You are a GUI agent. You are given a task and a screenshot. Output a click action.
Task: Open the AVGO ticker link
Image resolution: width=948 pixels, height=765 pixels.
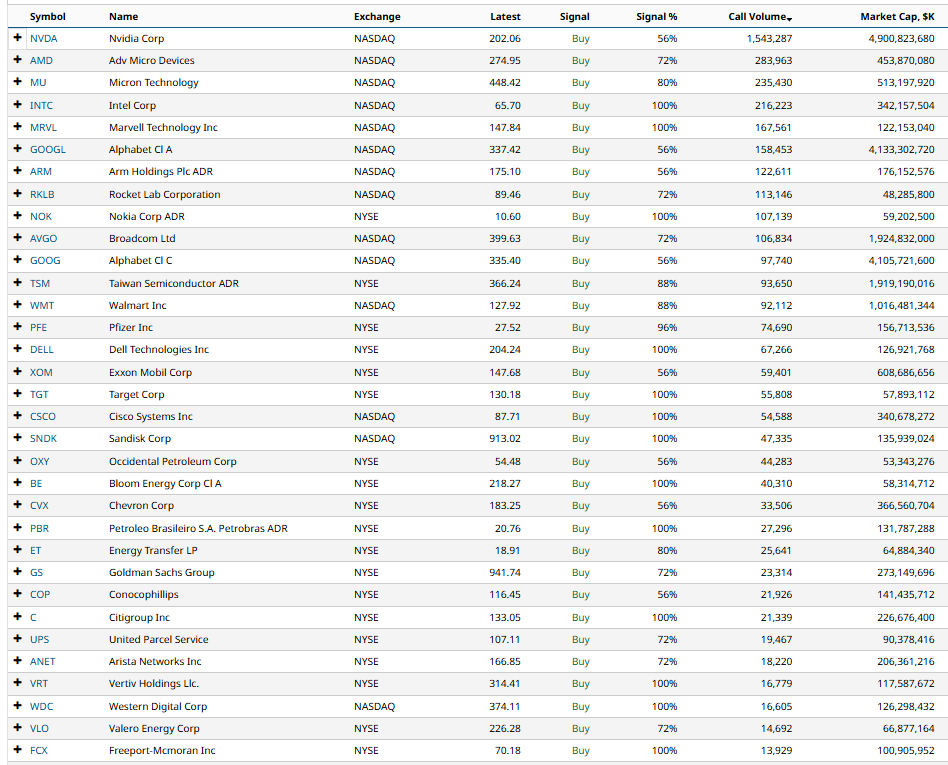(43, 238)
